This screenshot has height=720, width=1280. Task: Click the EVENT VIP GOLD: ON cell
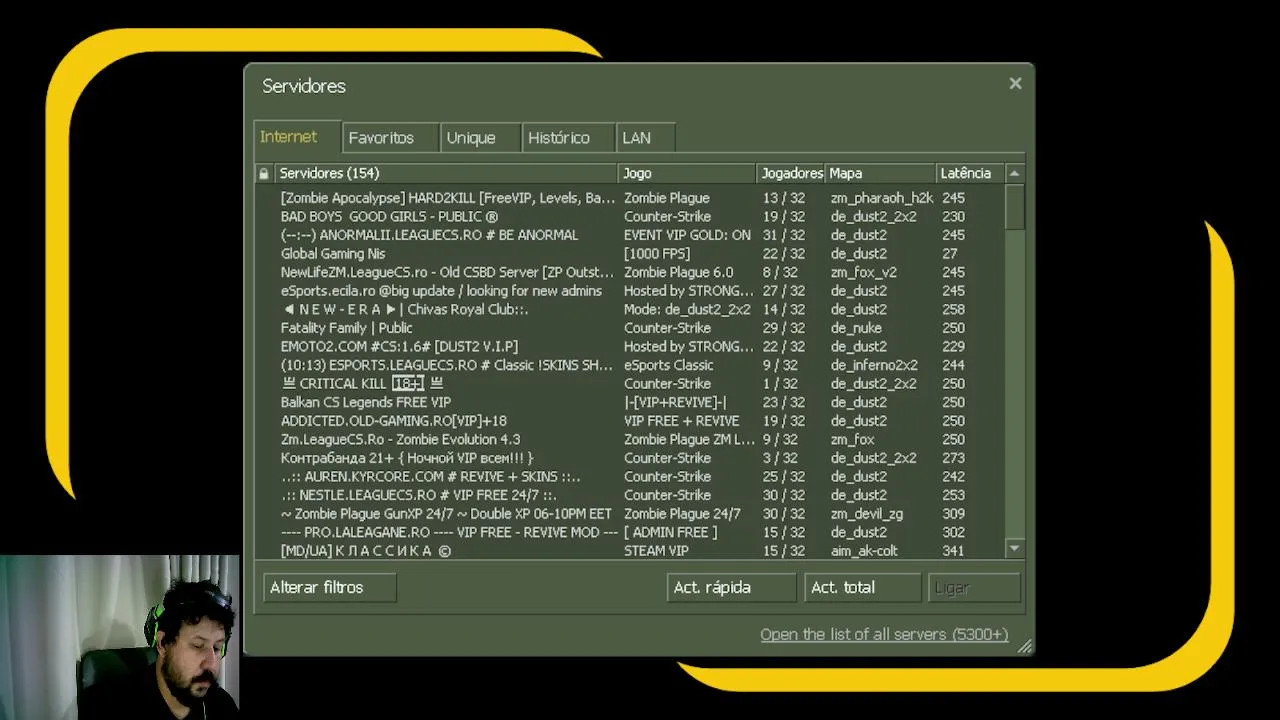(x=687, y=235)
